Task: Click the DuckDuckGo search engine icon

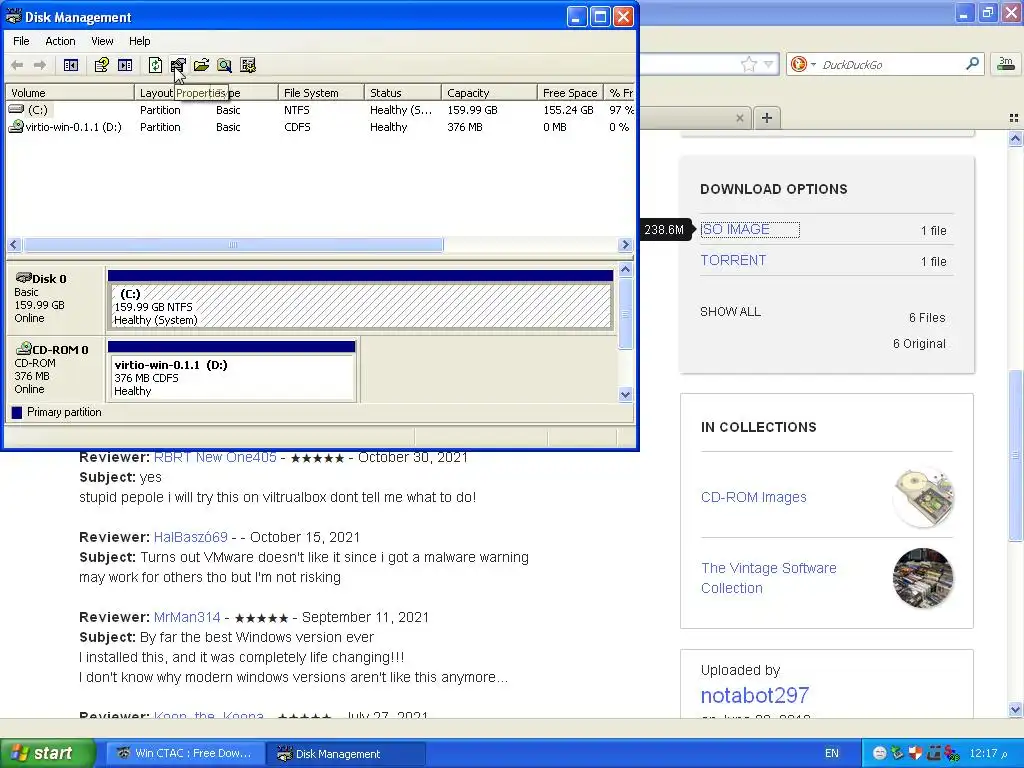Action: pyautogui.click(x=798, y=64)
